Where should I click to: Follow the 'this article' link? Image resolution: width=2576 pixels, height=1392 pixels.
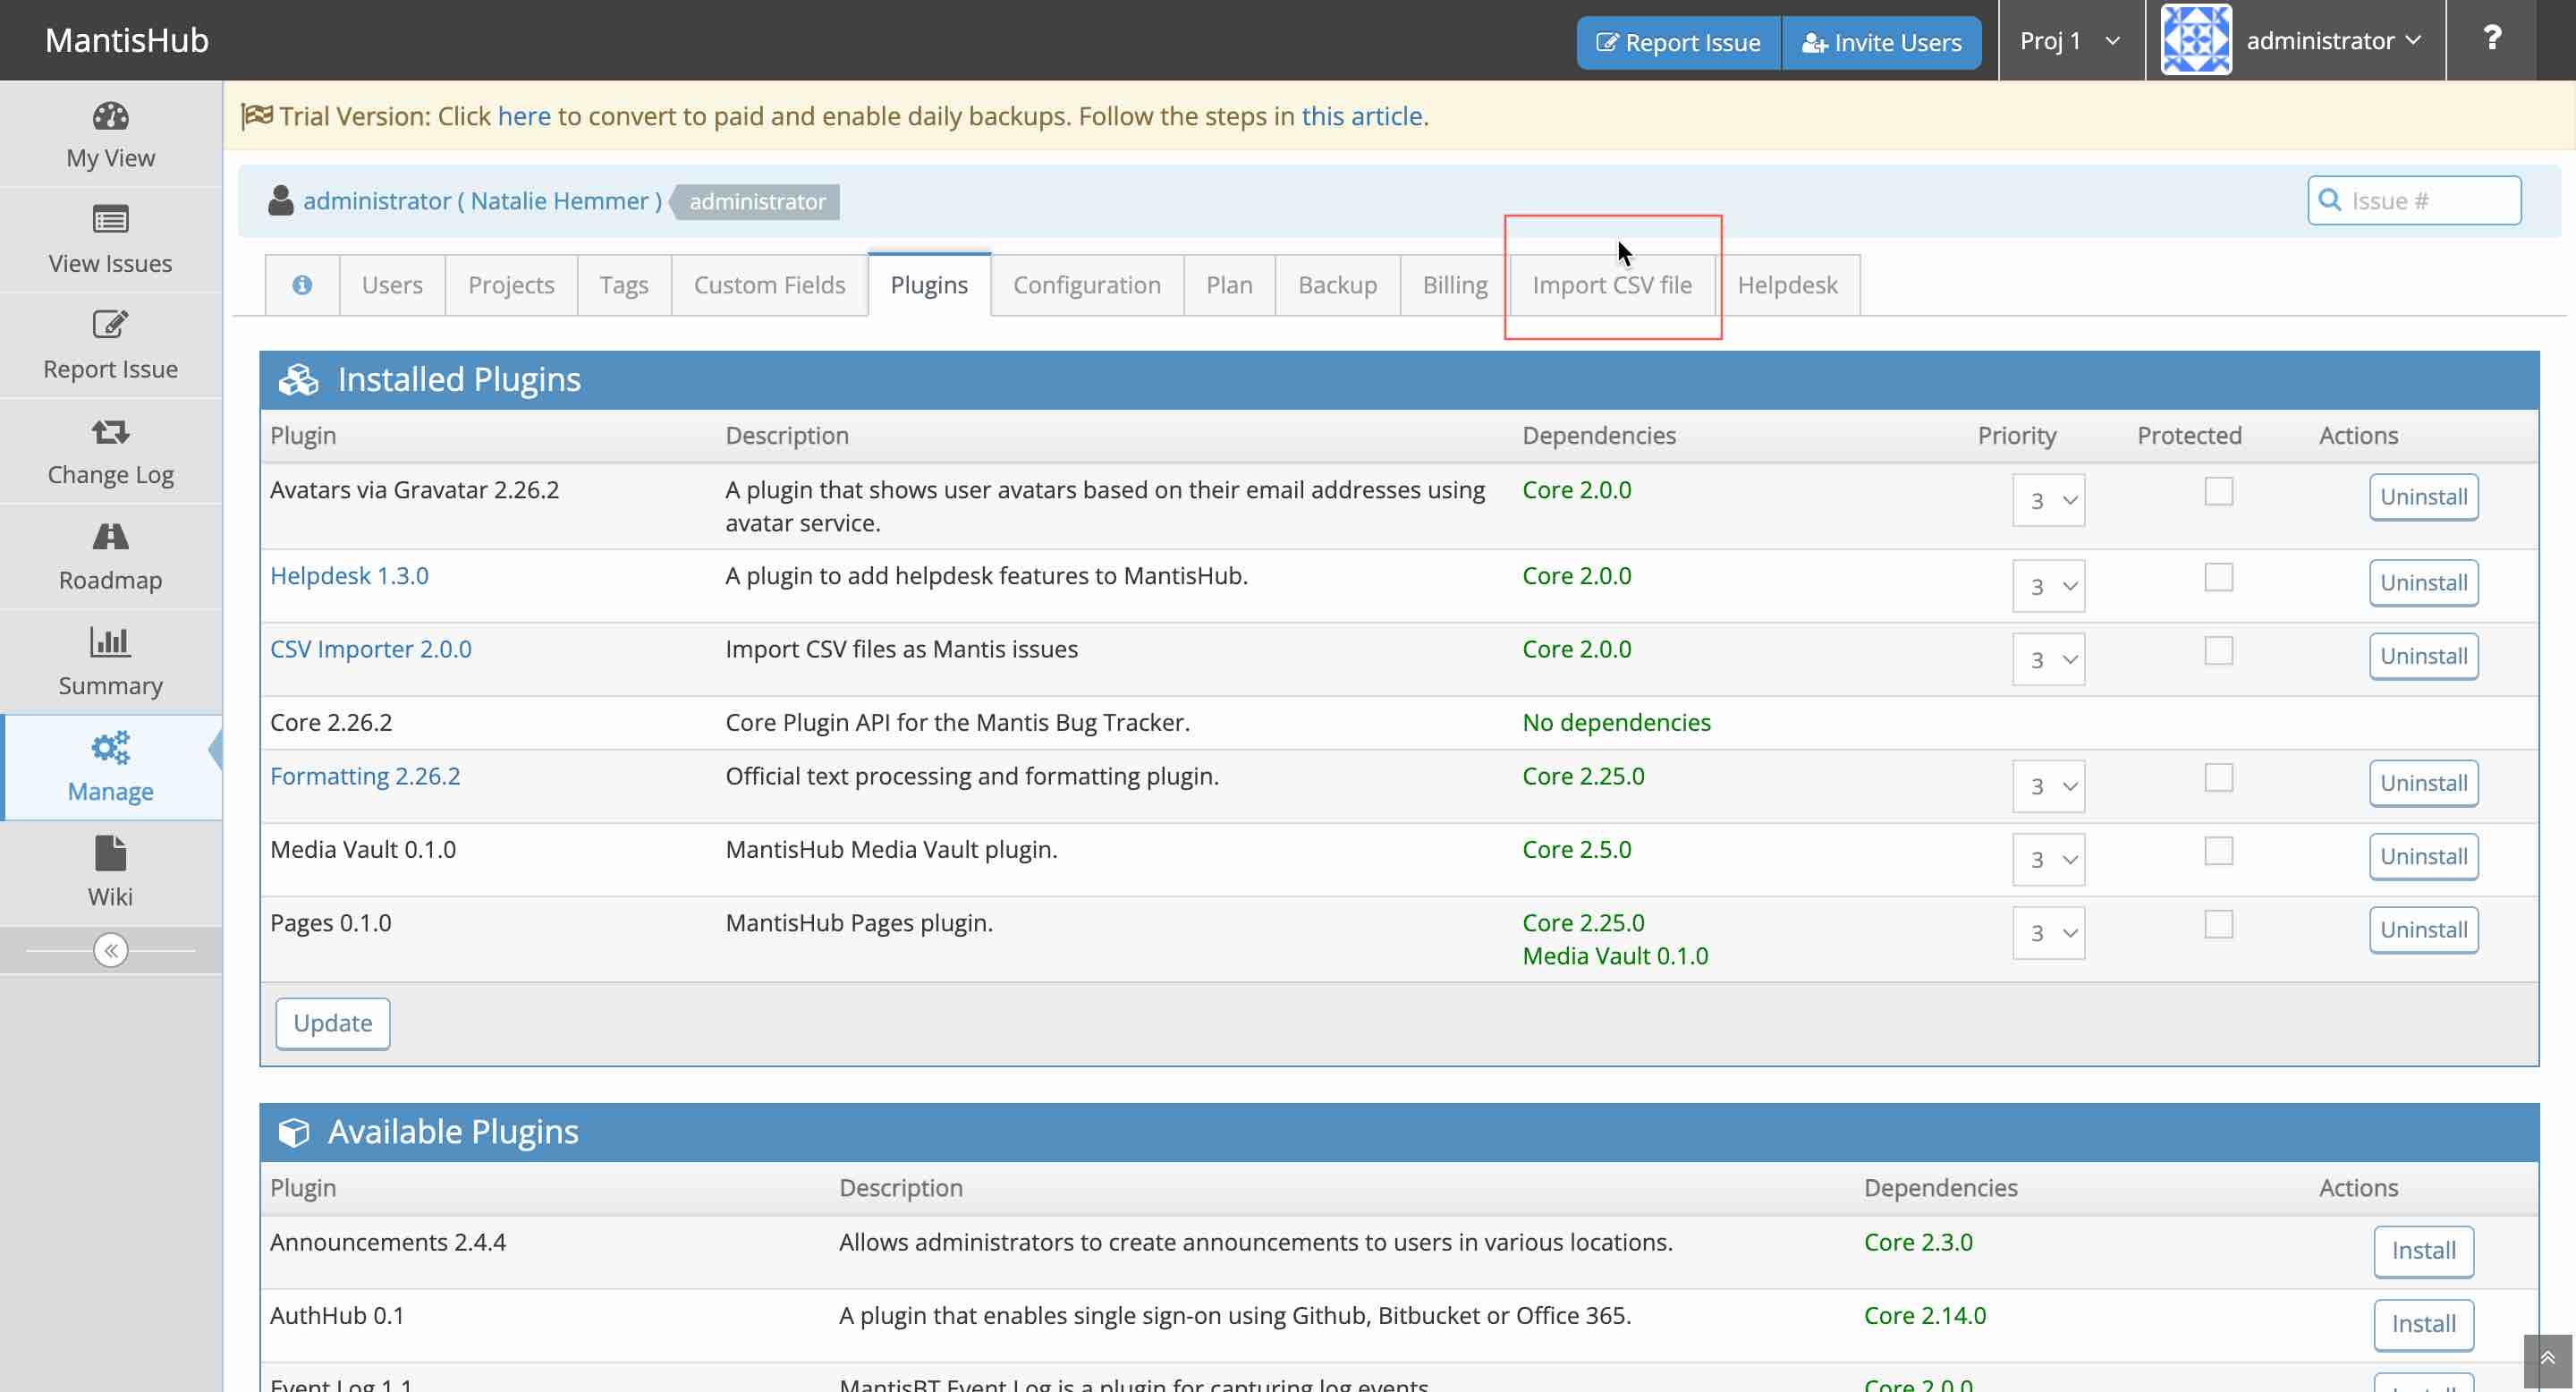point(1361,116)
